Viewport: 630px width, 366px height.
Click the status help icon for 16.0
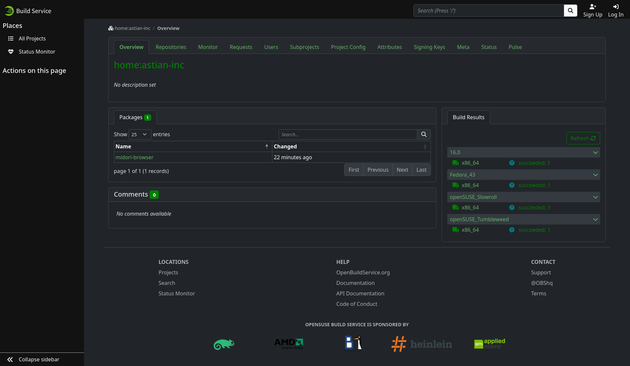(x=511, y=163)
